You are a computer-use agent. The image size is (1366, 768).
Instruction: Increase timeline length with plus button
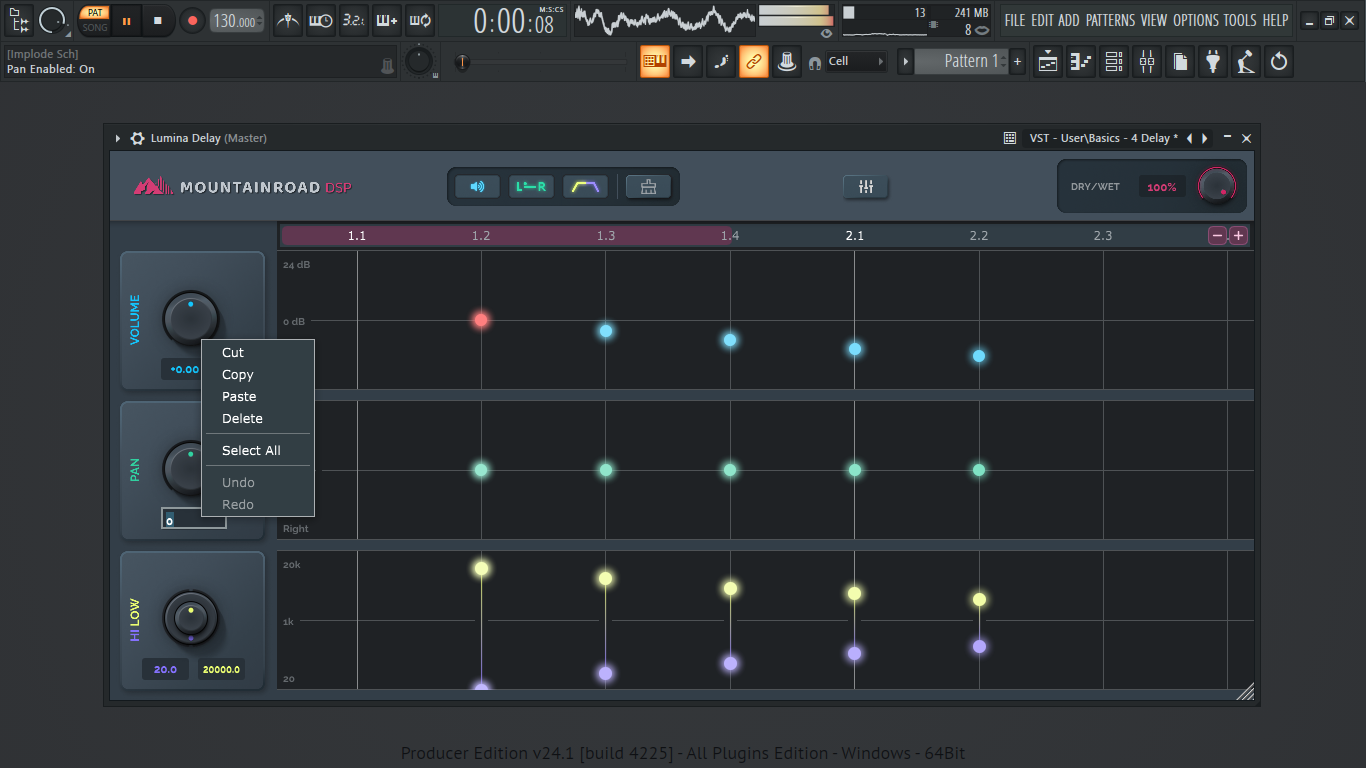1238,236
